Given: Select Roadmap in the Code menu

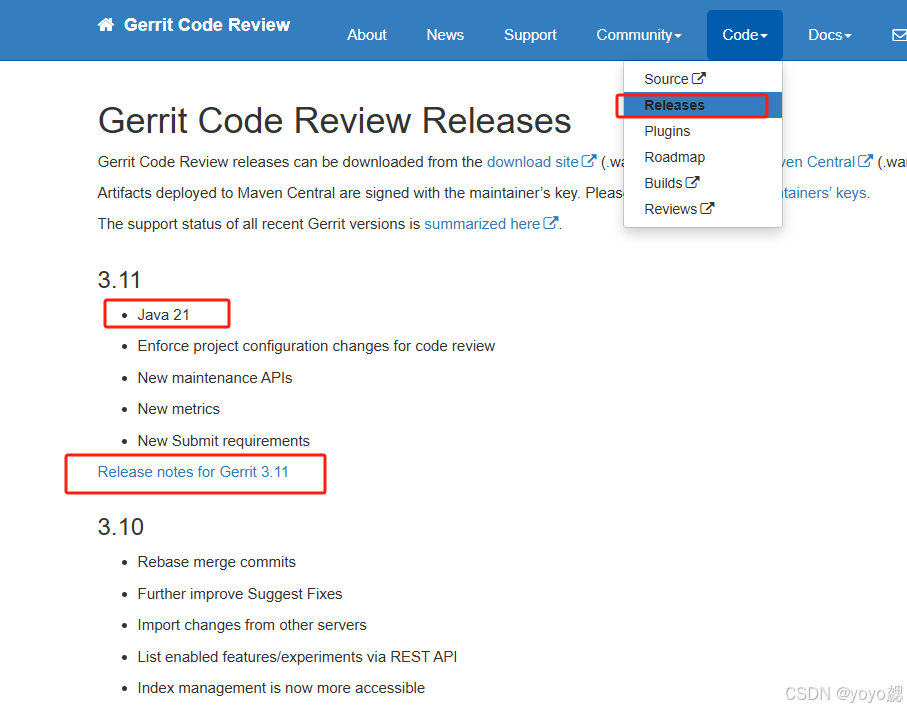Looking at the screenshot, I should (x=674, y=157).
